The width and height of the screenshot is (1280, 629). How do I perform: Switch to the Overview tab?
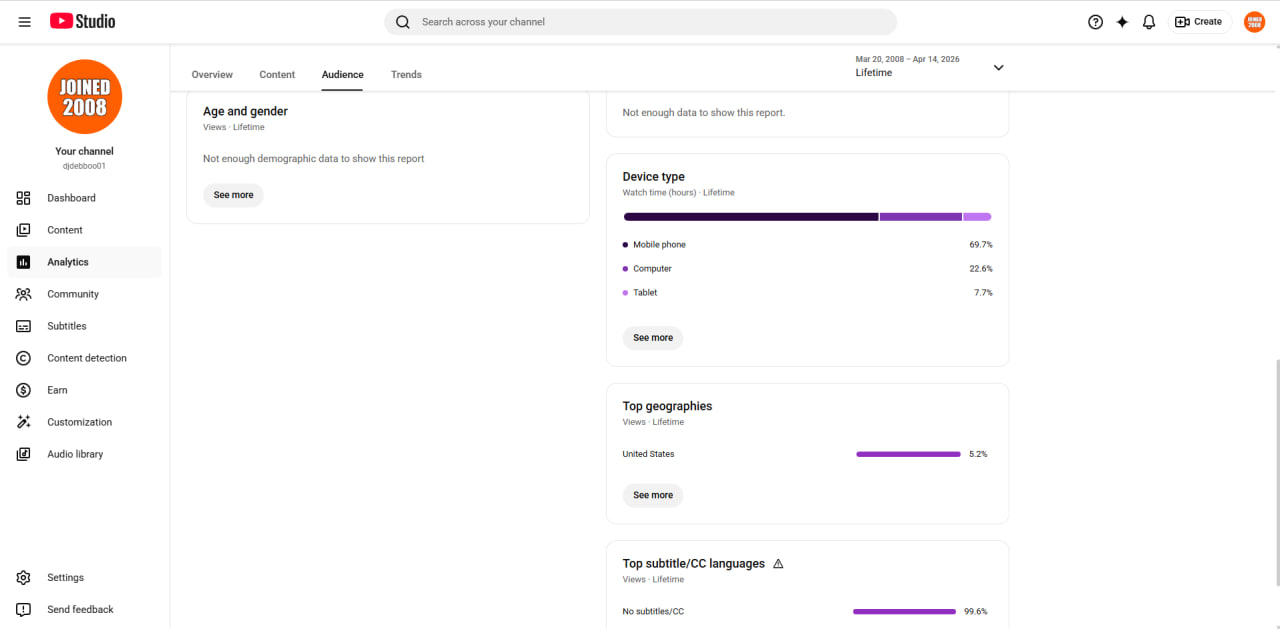tap(212, 75)
